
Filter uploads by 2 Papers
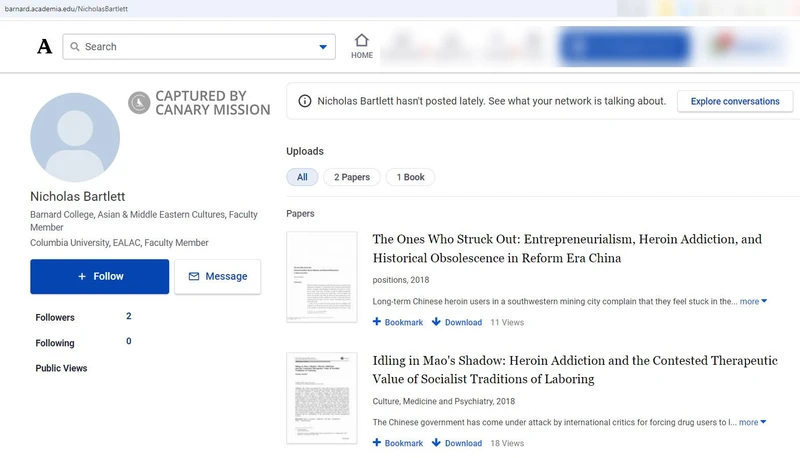(352, 177)
